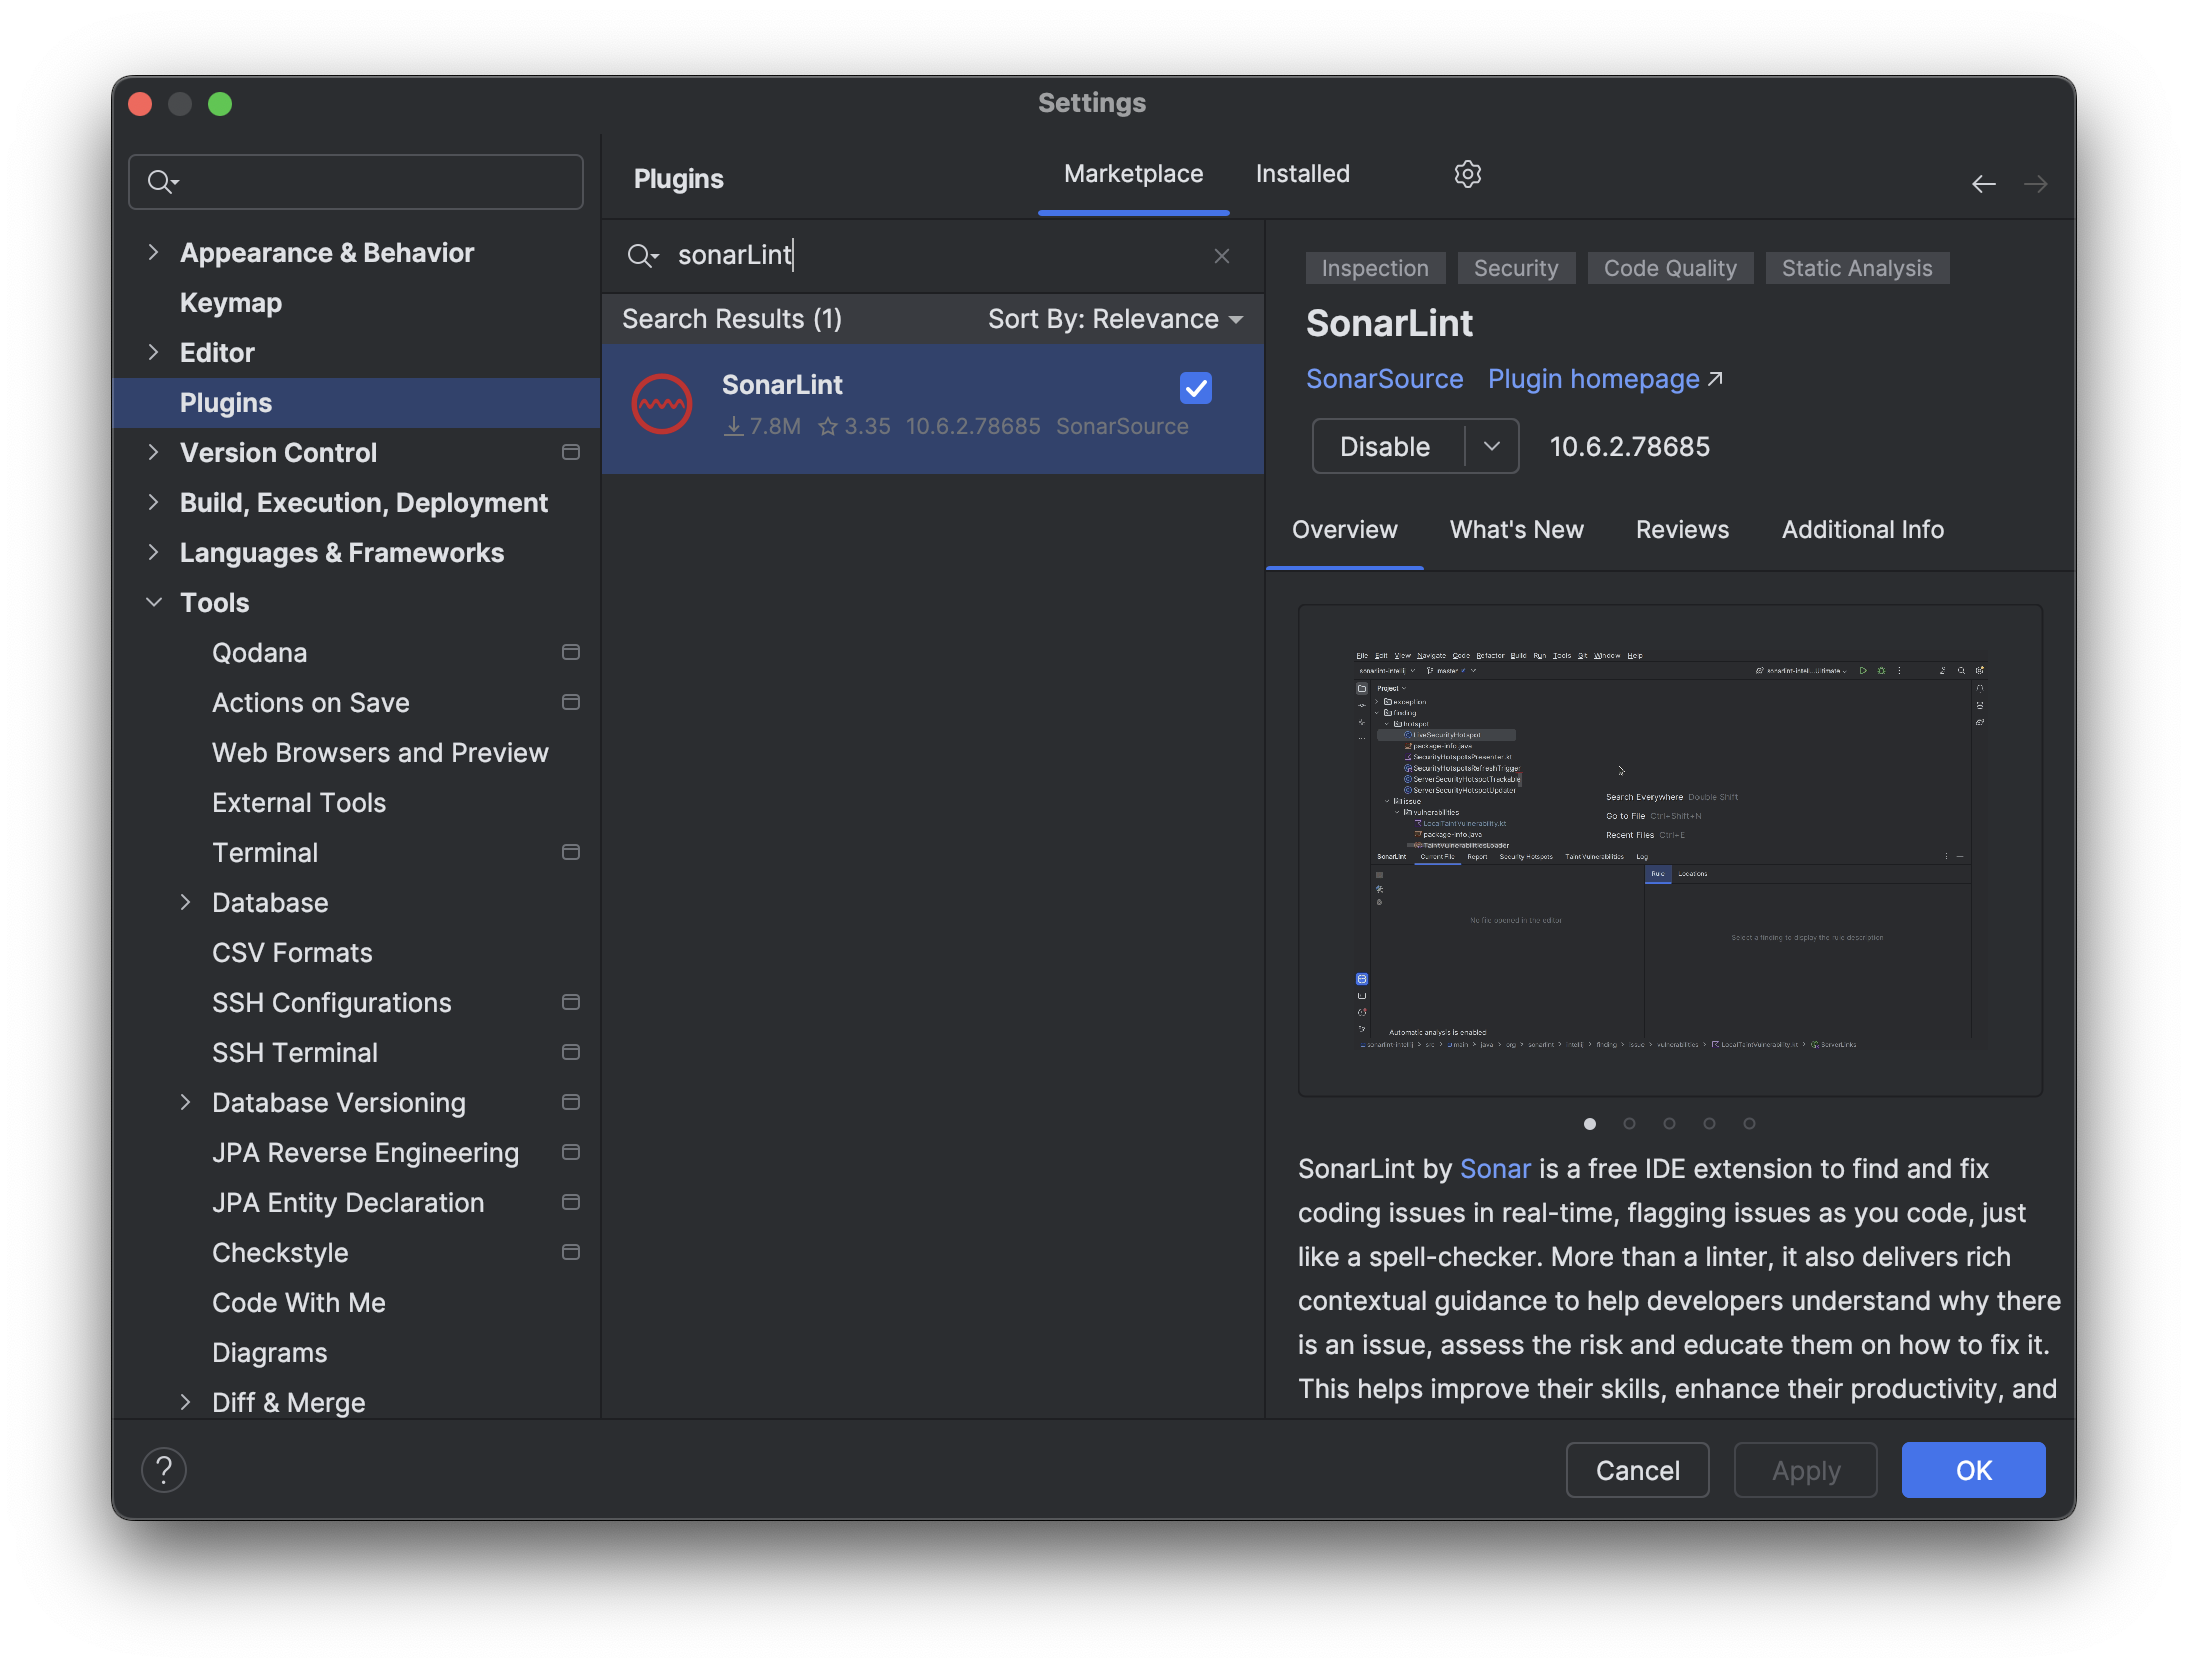Click project-level icon beside JPA Reverse Engineering
The height and width of the screenshot is (1668, 2188).
click(571, 1152)
